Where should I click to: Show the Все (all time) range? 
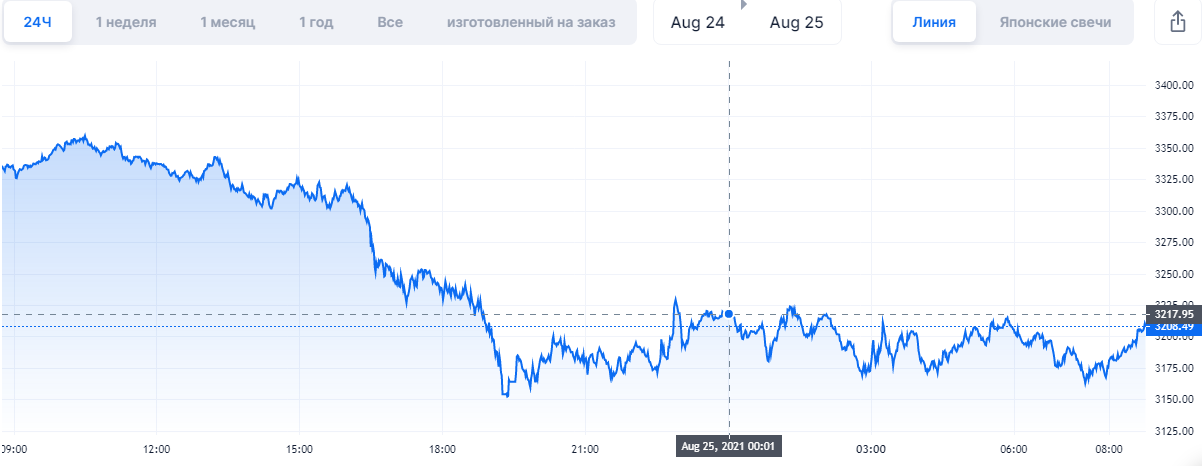390,22
